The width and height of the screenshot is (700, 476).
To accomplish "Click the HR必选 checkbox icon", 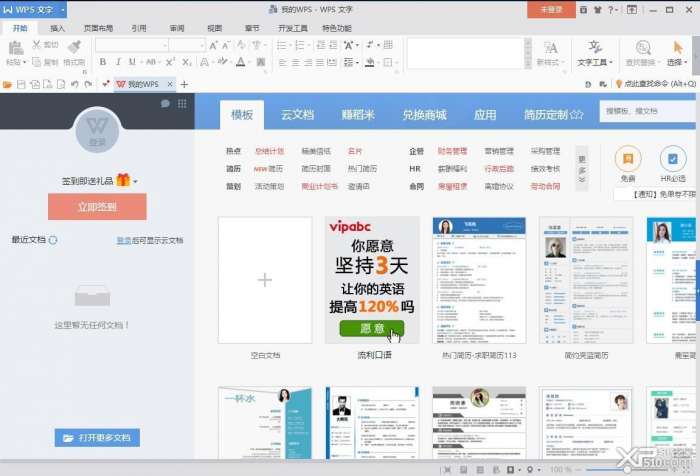I will pos(673,159).
